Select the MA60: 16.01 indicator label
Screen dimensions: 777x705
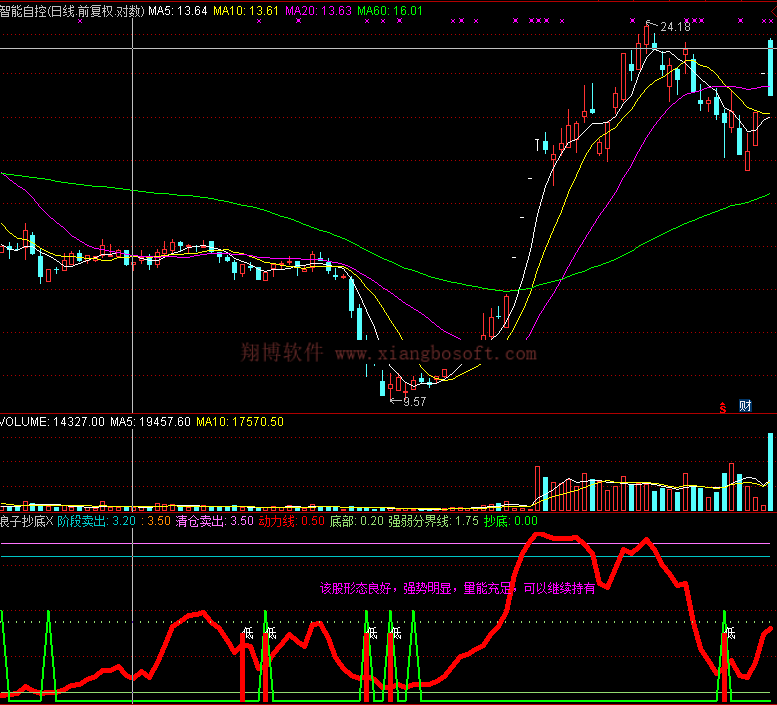pos(389,11)
